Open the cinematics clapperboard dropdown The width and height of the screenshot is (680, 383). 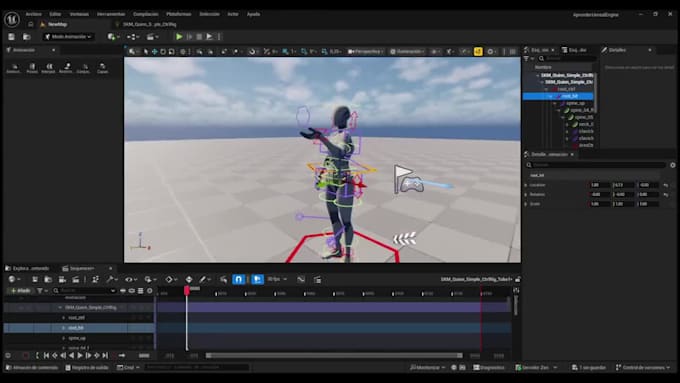click(152, 37)
